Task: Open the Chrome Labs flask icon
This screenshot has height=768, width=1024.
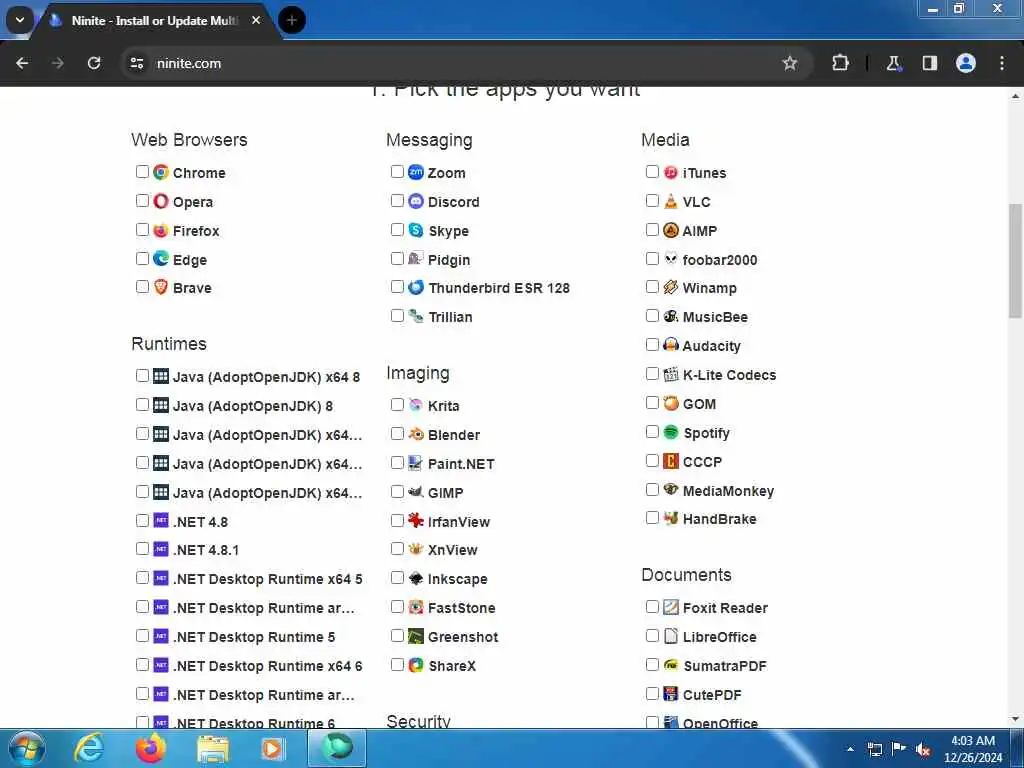Action: pos(893,63)
